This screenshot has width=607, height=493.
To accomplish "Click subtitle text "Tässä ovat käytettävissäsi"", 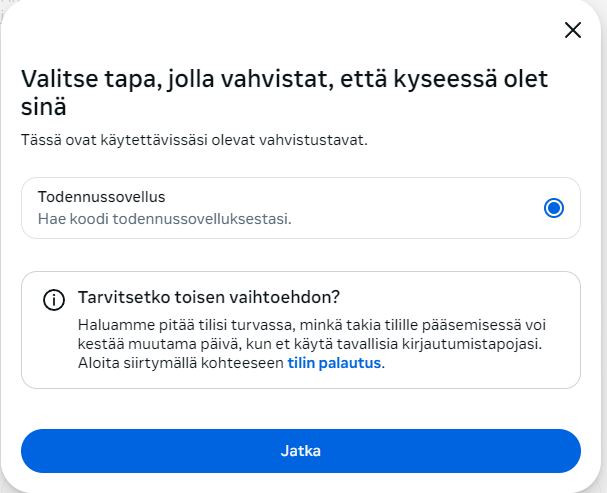I will 118,139.
